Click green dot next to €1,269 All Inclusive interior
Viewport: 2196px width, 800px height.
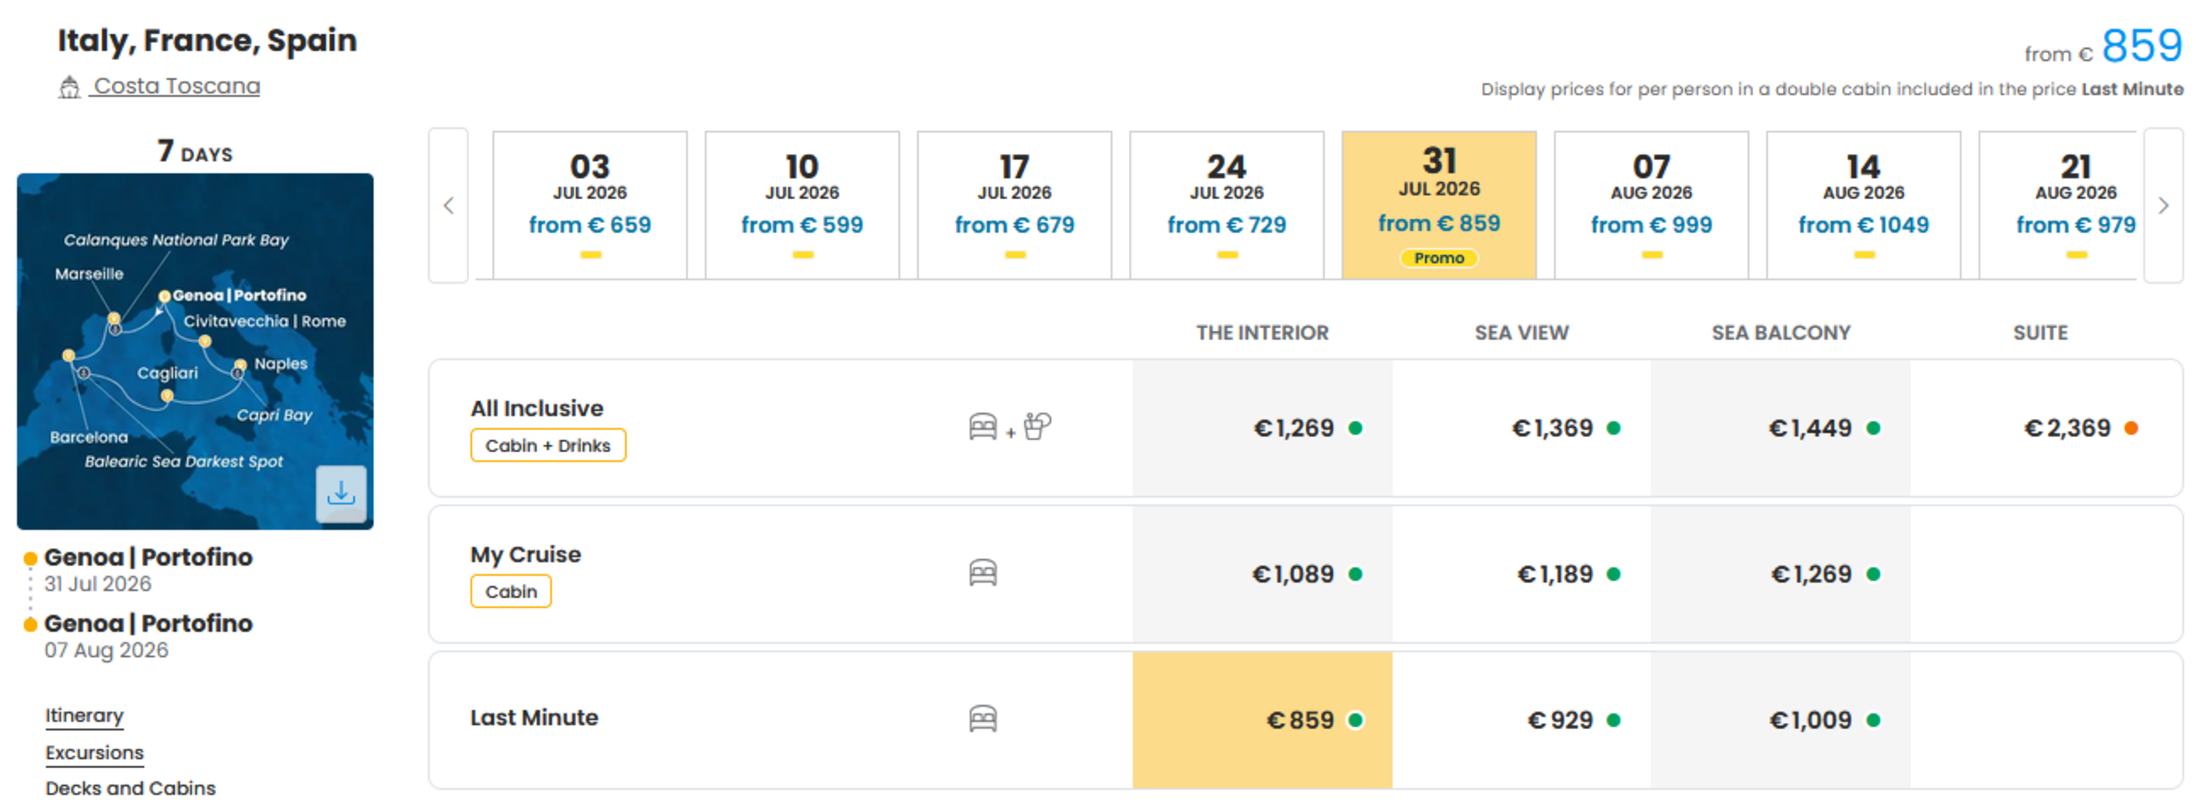tap(1355, 428)
